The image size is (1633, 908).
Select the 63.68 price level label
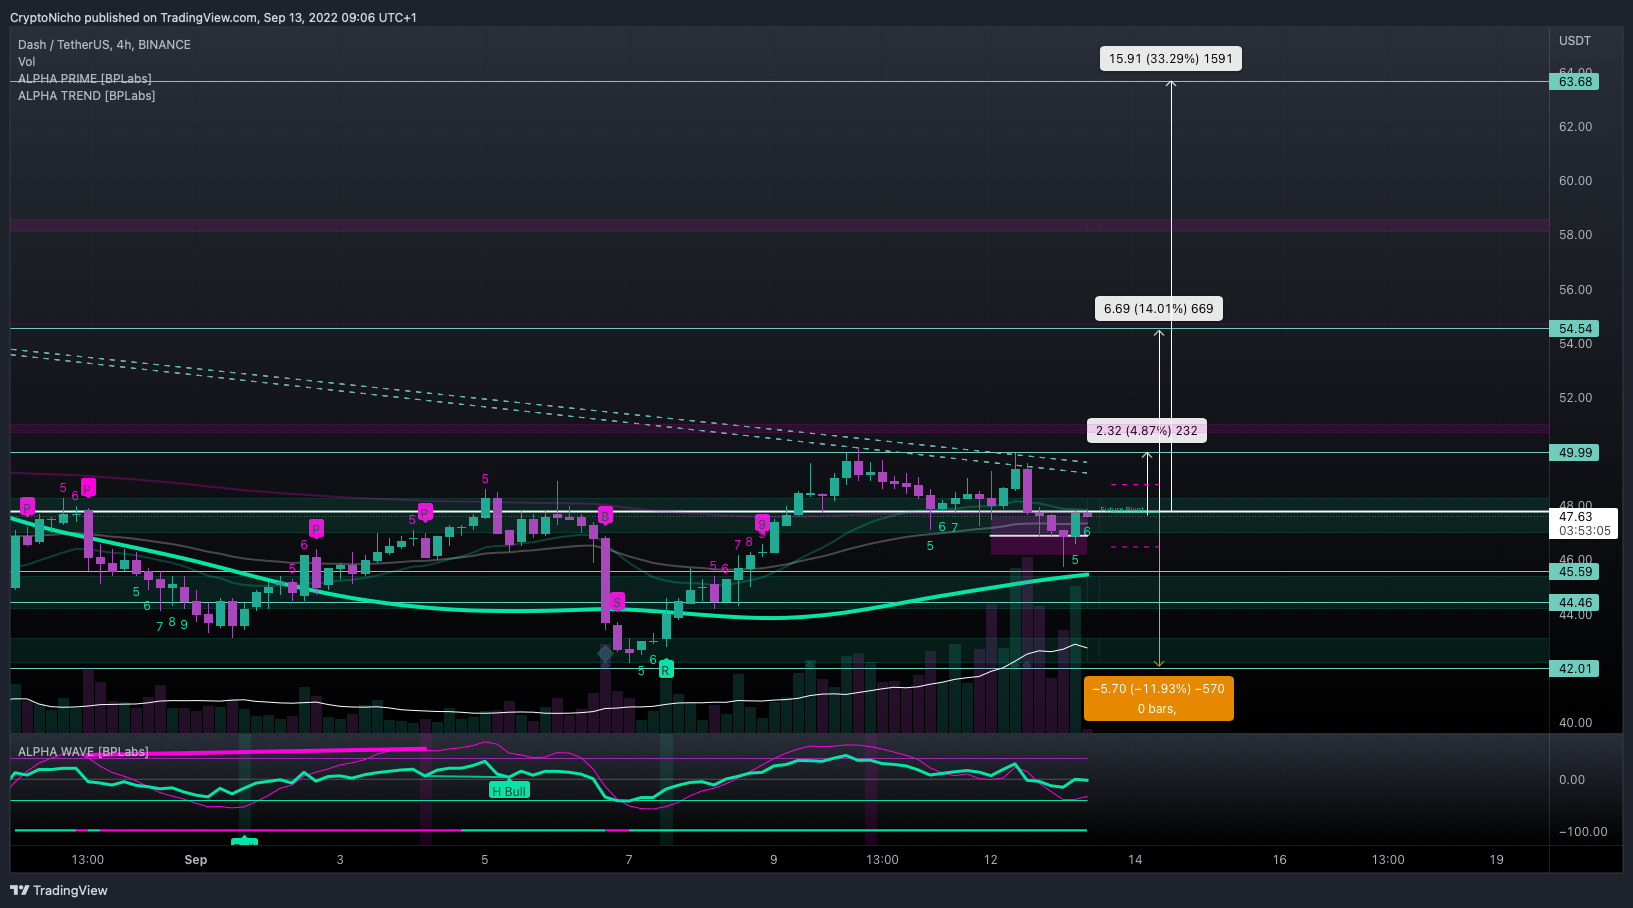(1574, 82)
